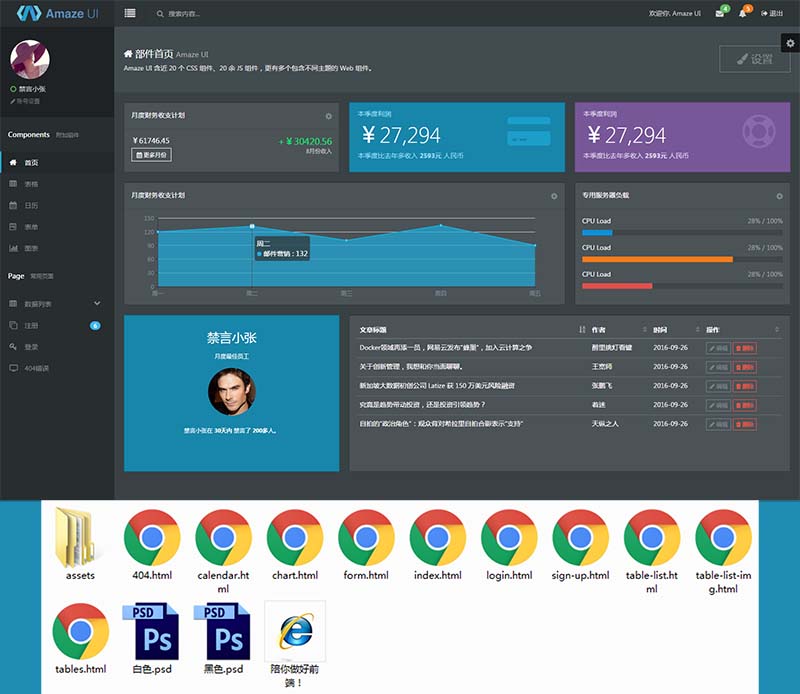Image resolution: width=800 pixels, height=694 pixels.
Task: Open the login.html file icon
Action: [509, 539]
